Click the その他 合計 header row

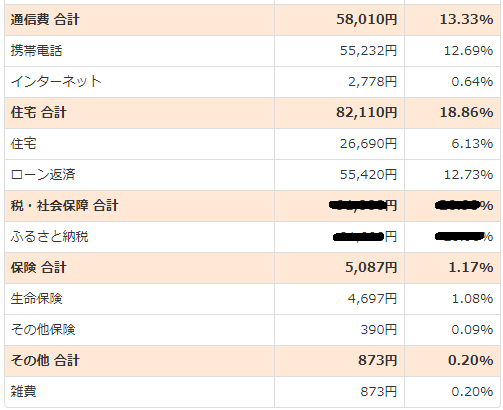(x=252, y=361)
